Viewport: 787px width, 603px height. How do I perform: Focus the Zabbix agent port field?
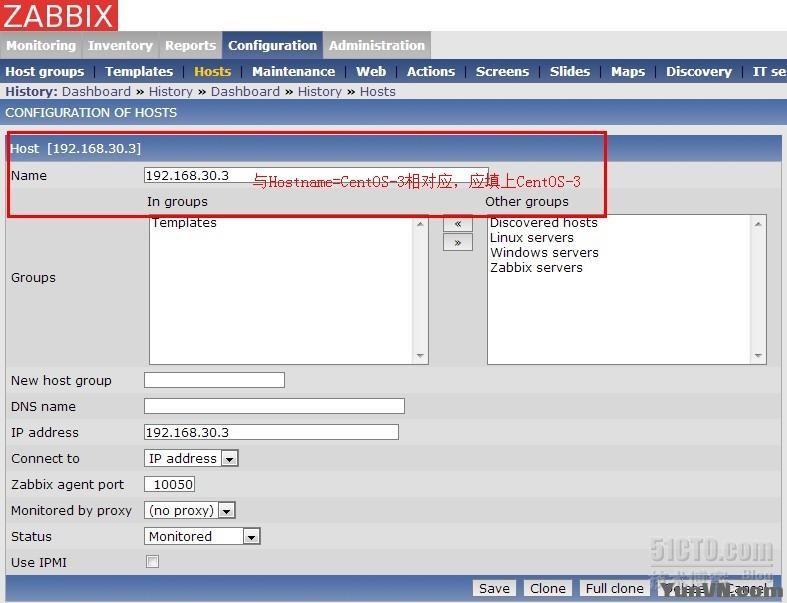tap(170, 485)
